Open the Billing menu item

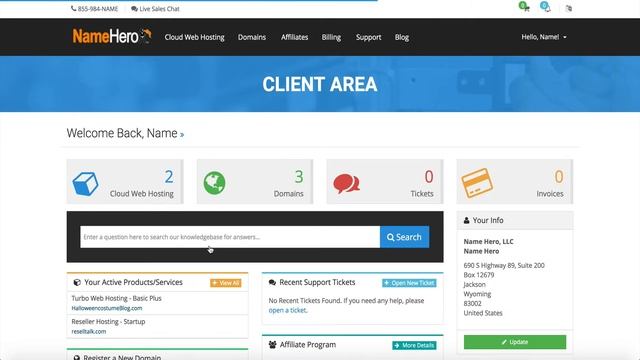[x=331, y=37]
